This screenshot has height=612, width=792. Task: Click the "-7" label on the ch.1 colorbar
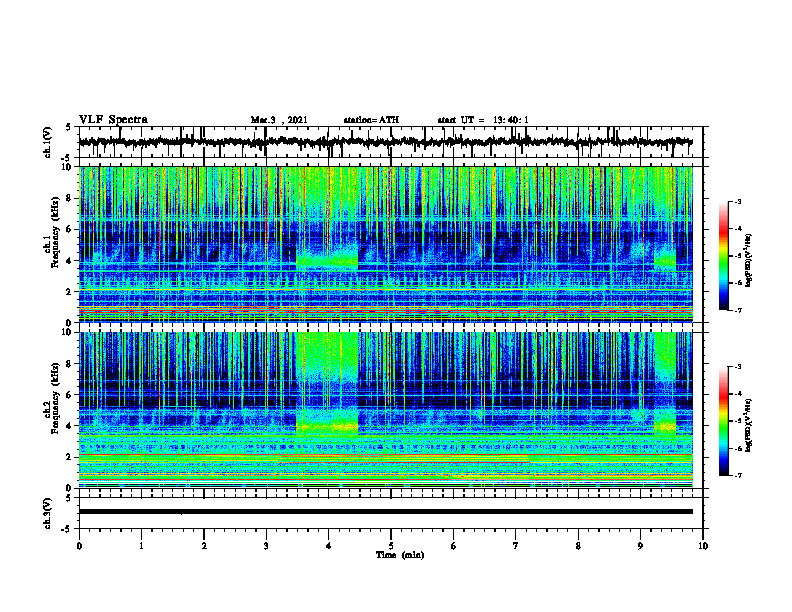pyautogui.click(x=738, y=310)
